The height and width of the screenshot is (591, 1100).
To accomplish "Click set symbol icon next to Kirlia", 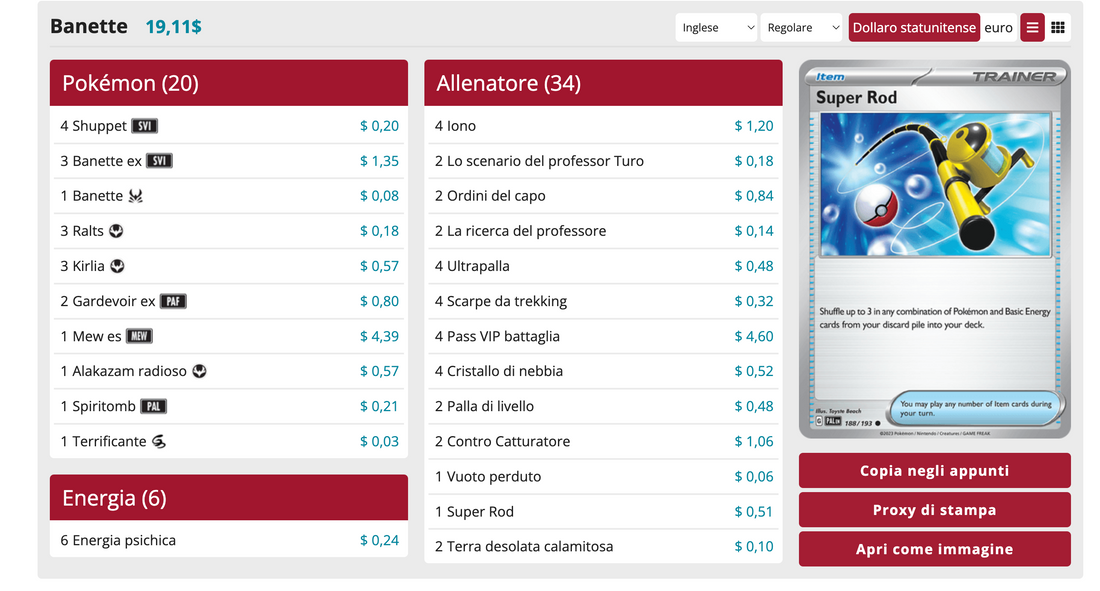I will coord(118,266).
